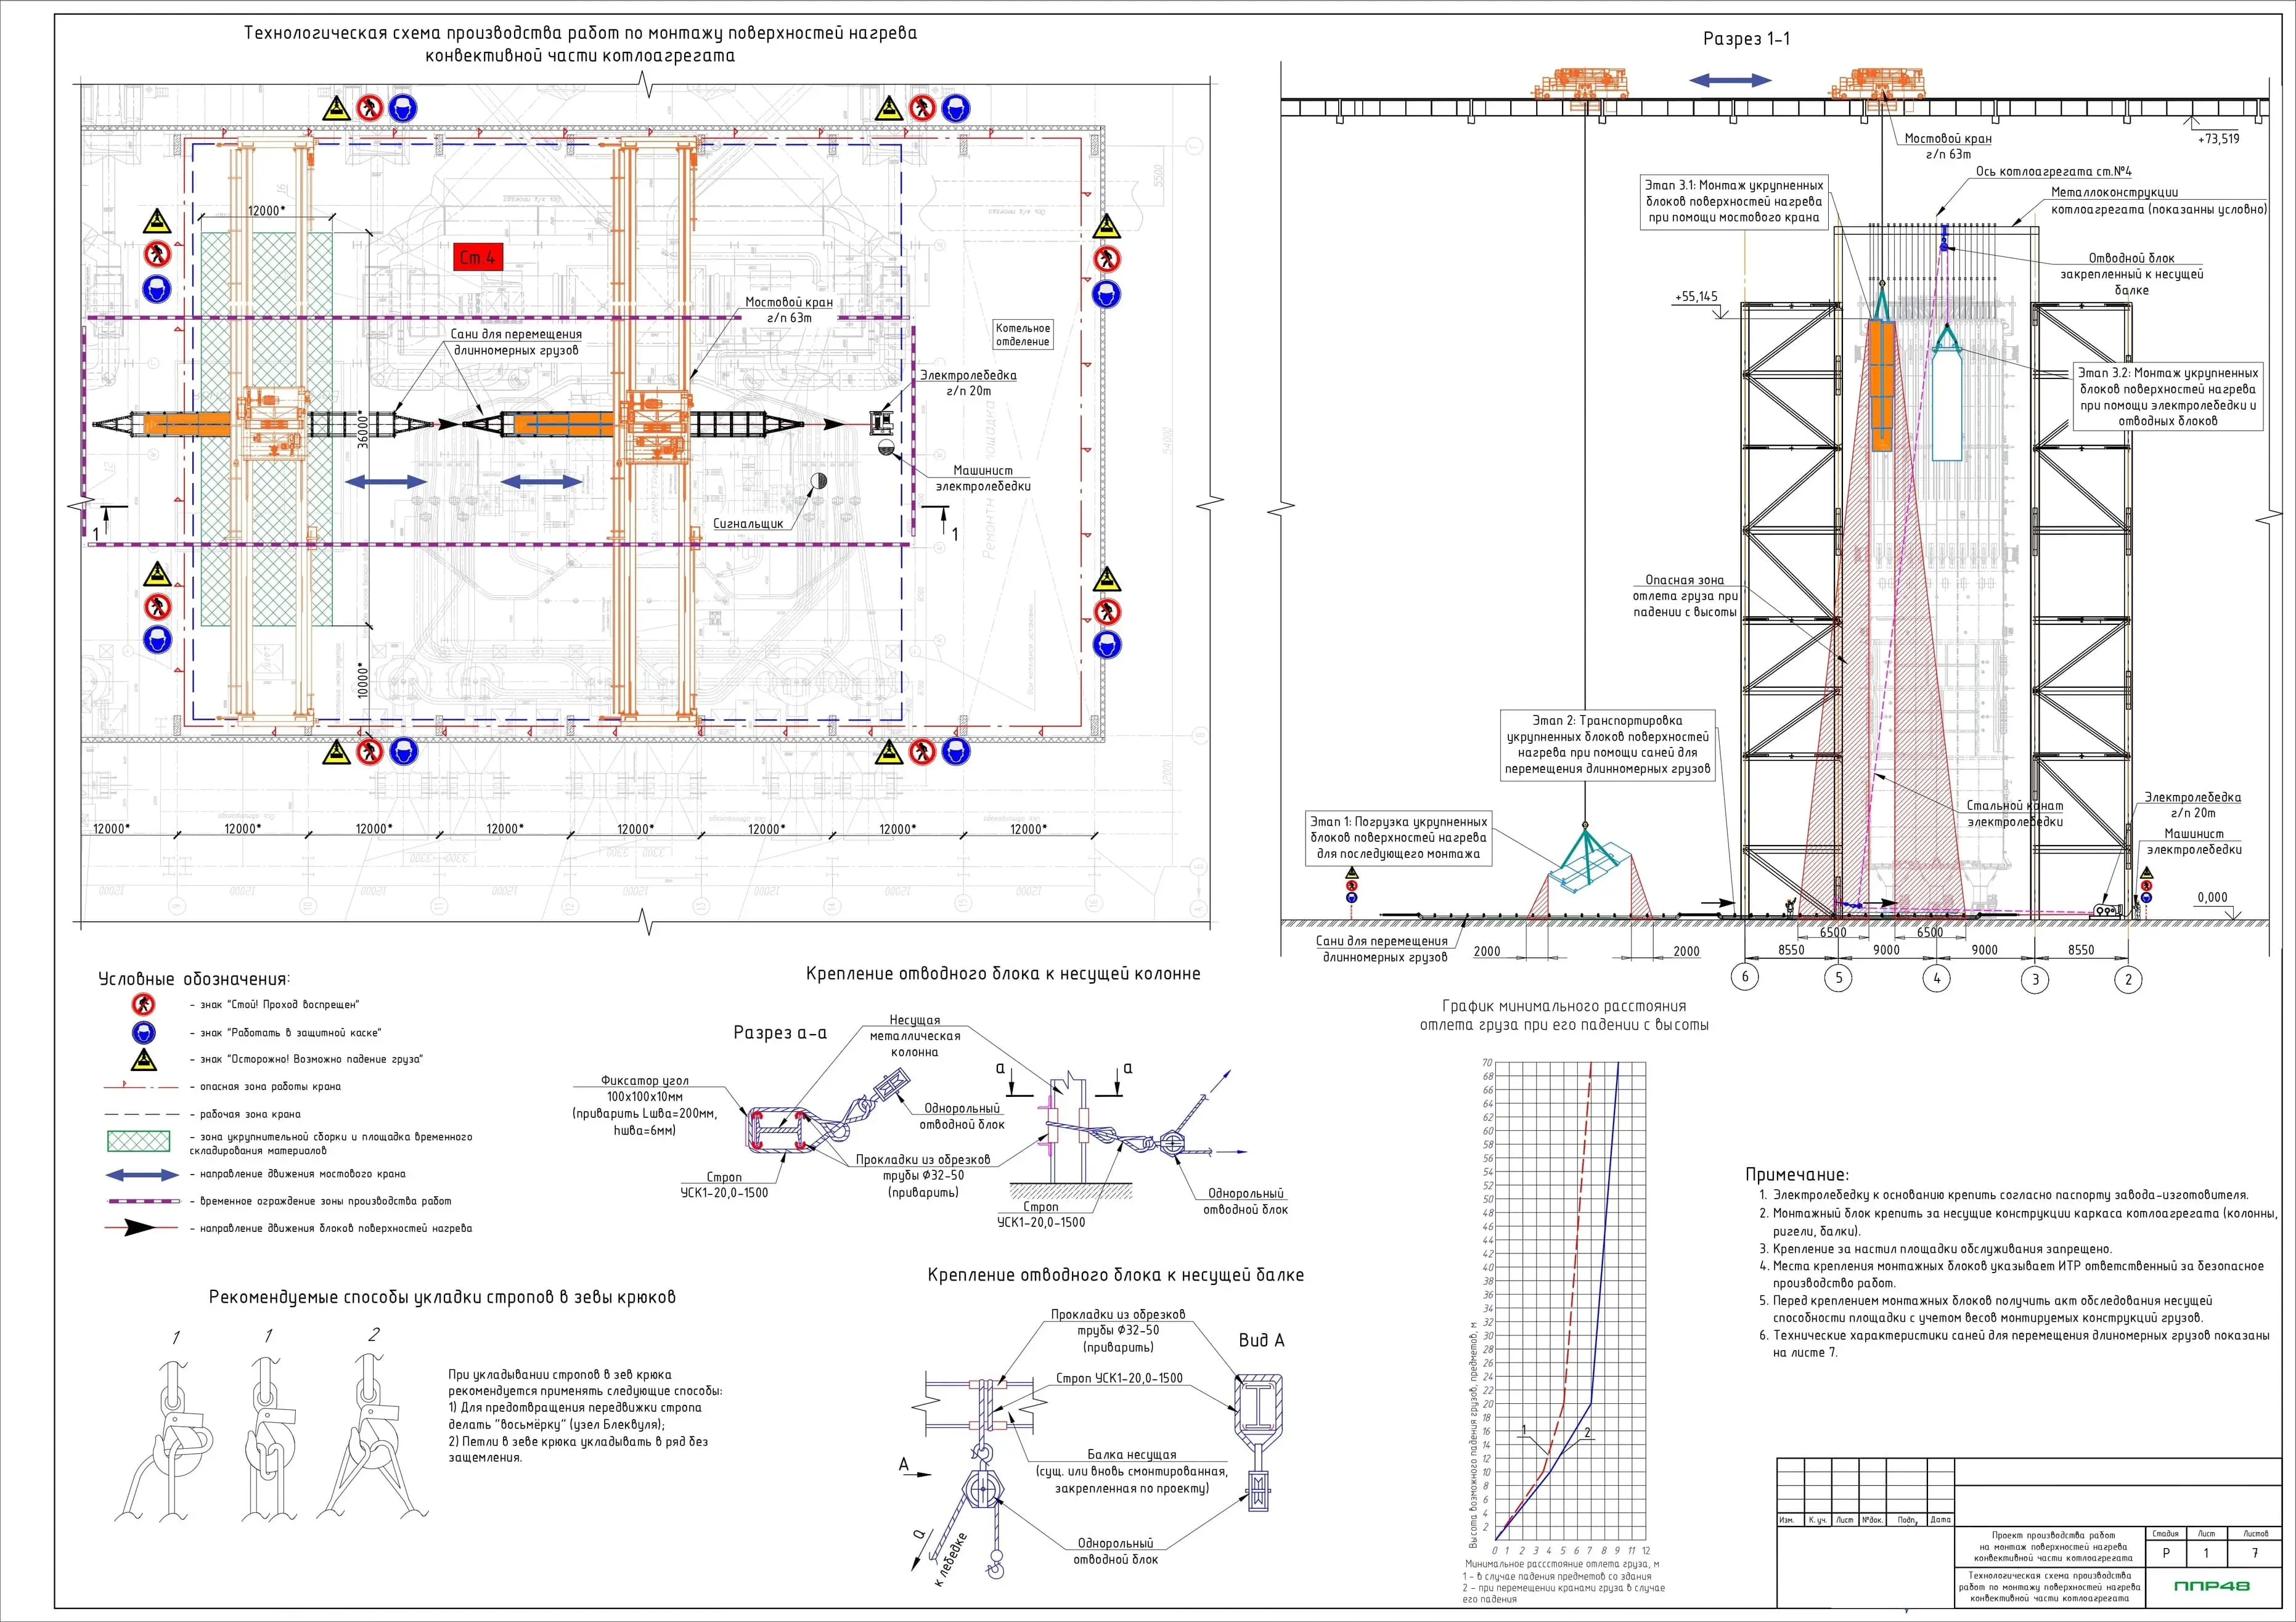The width and height of the screenshot is (2296, 1622).
Task: Click the ППР48 logo in title block
Action: click(x=2212, y=1586)
